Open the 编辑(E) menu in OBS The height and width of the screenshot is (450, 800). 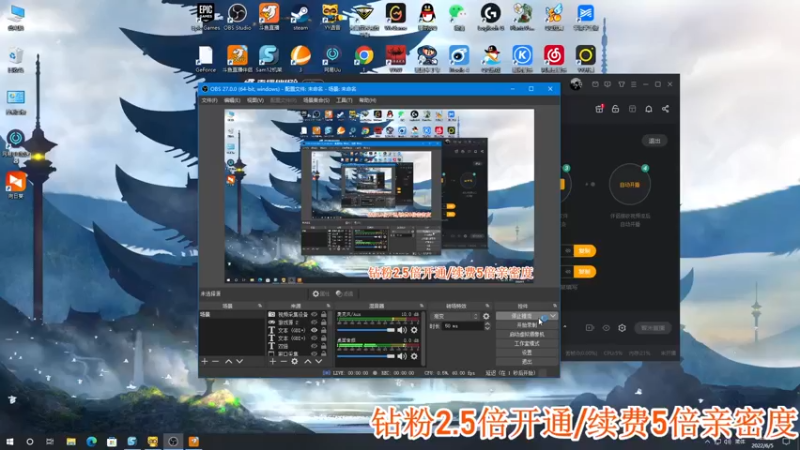pos(232,101)
